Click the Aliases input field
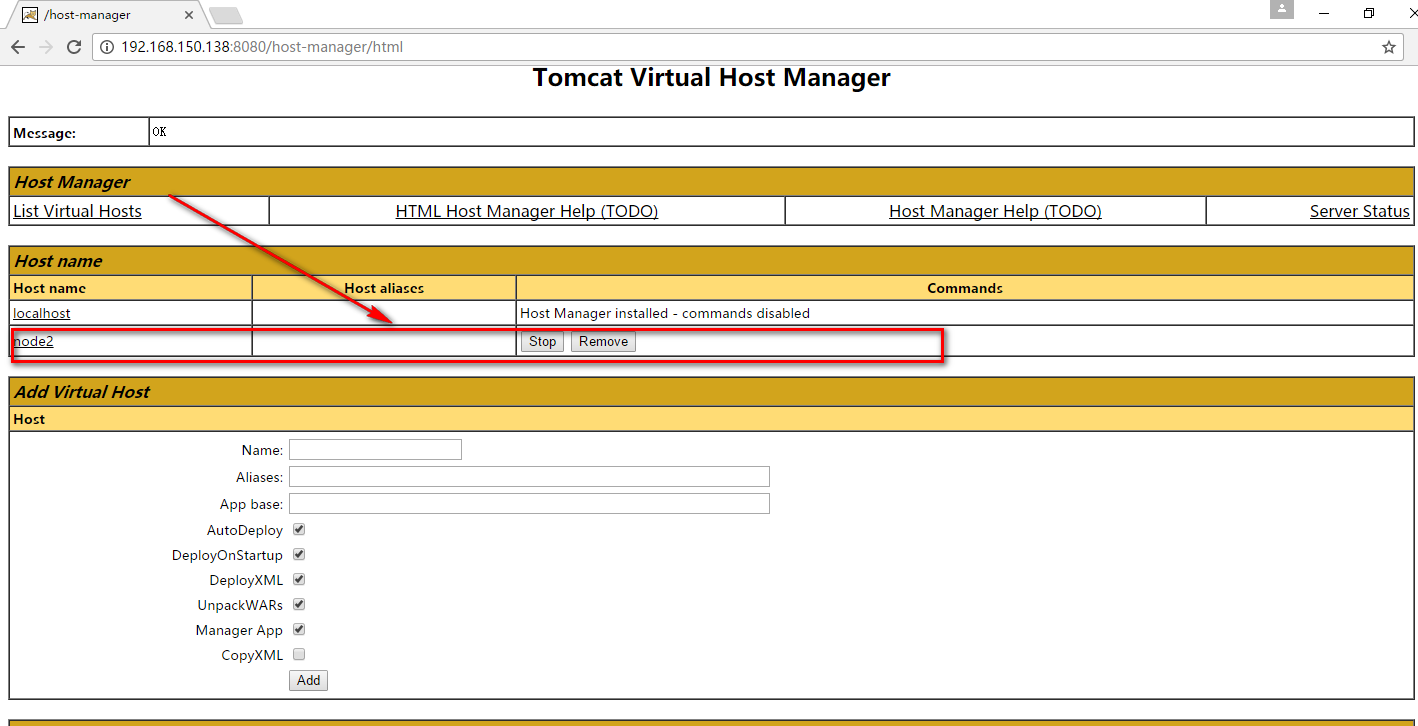Screen dimensions: 1418x726 tap(529, 477)
